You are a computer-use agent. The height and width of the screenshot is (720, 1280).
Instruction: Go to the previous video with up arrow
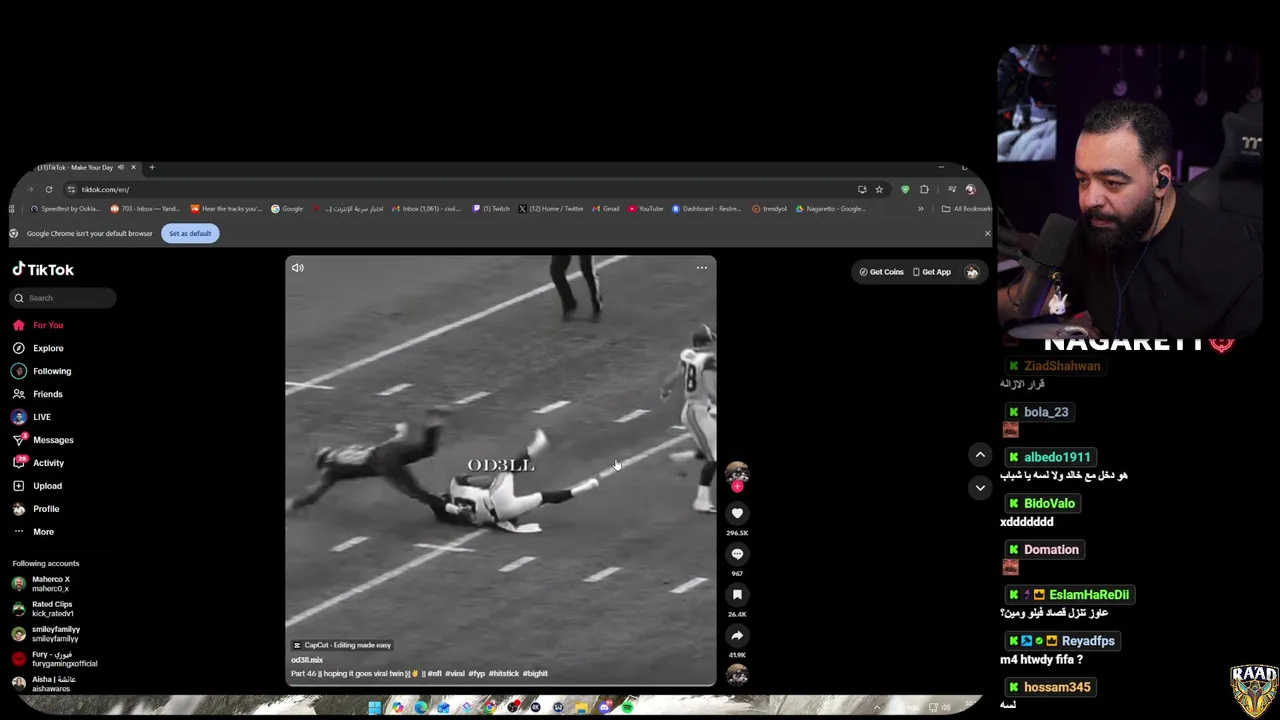click(x=980, y=455)
